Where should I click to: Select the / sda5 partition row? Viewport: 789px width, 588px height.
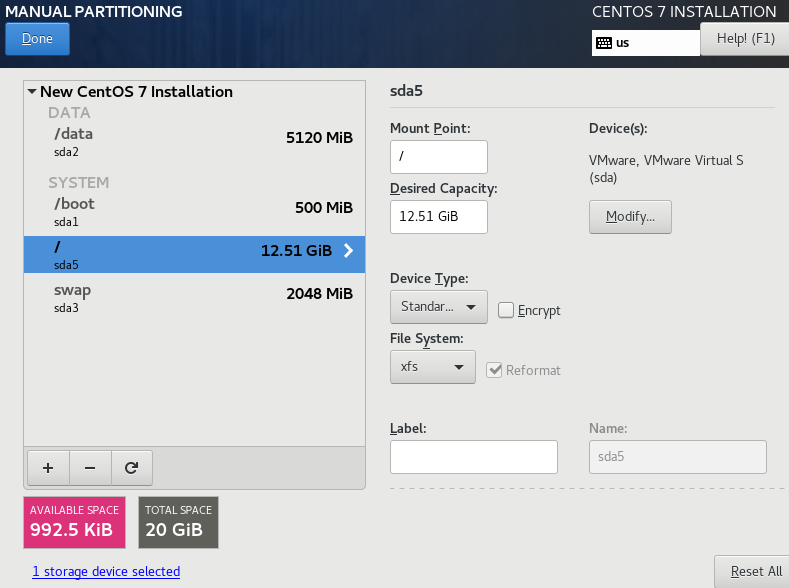(x=194, y=255)
